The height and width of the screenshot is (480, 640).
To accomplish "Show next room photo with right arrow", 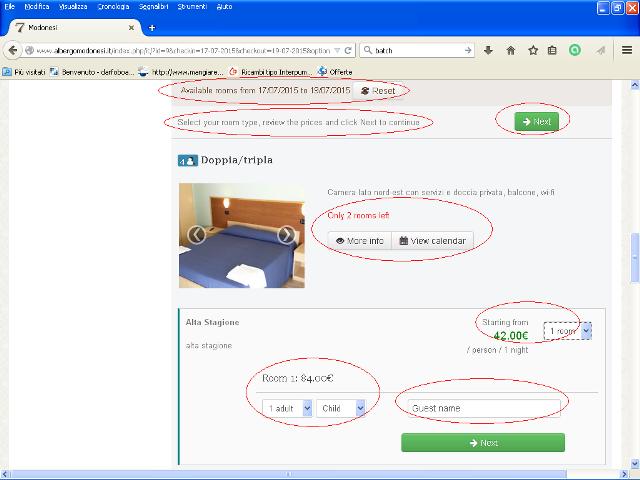I will [286, 235].
